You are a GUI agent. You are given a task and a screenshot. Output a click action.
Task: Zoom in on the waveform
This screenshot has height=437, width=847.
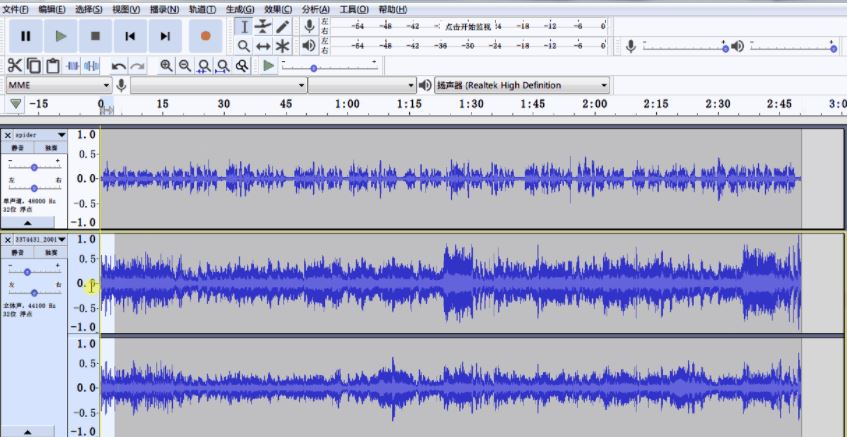166,66
